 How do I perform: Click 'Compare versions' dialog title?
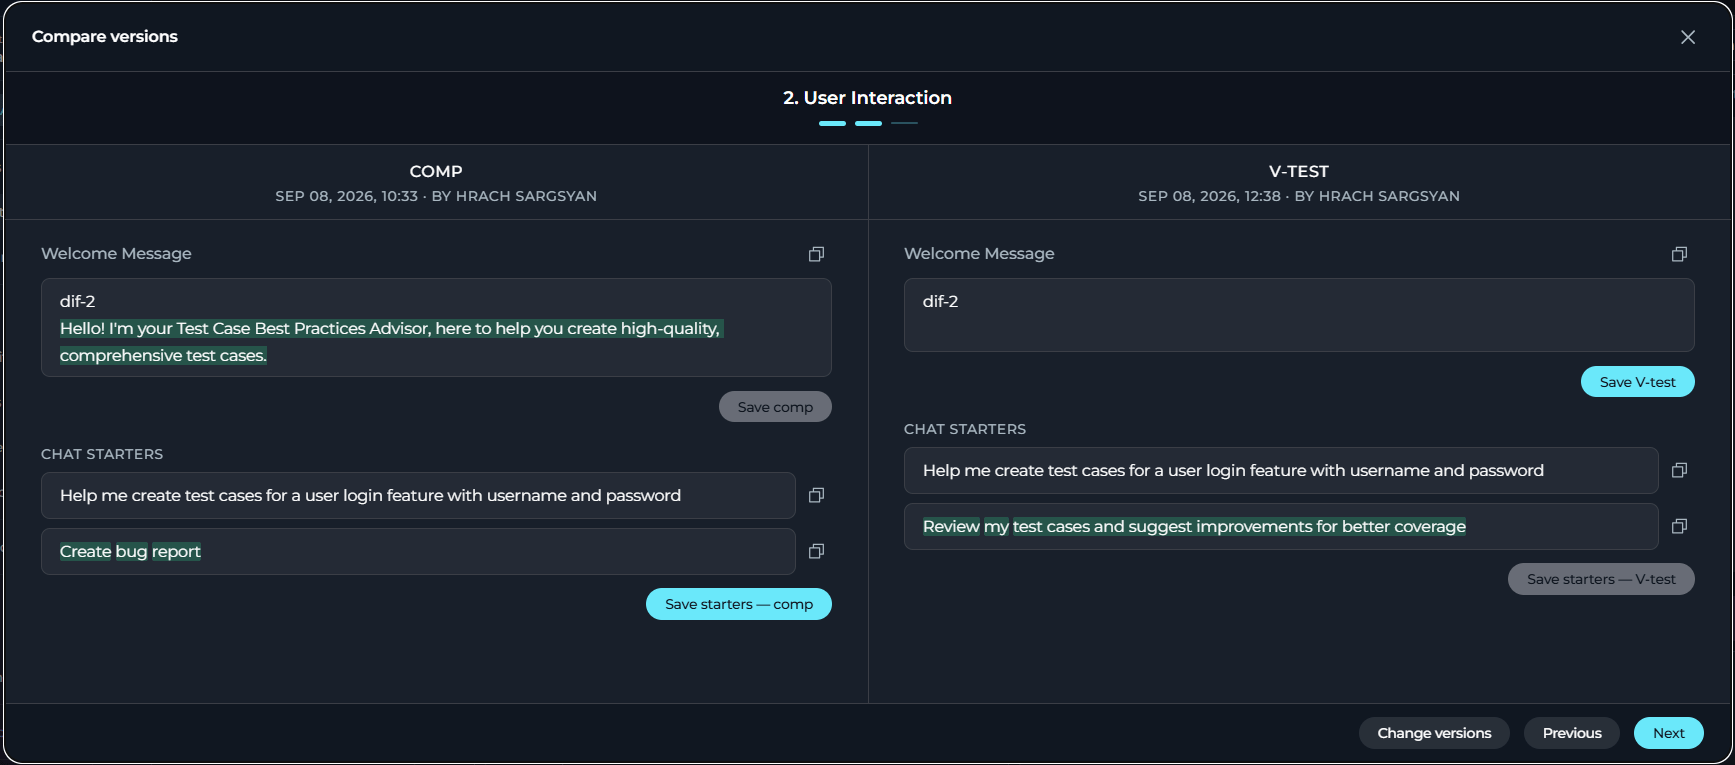[105, 37]
